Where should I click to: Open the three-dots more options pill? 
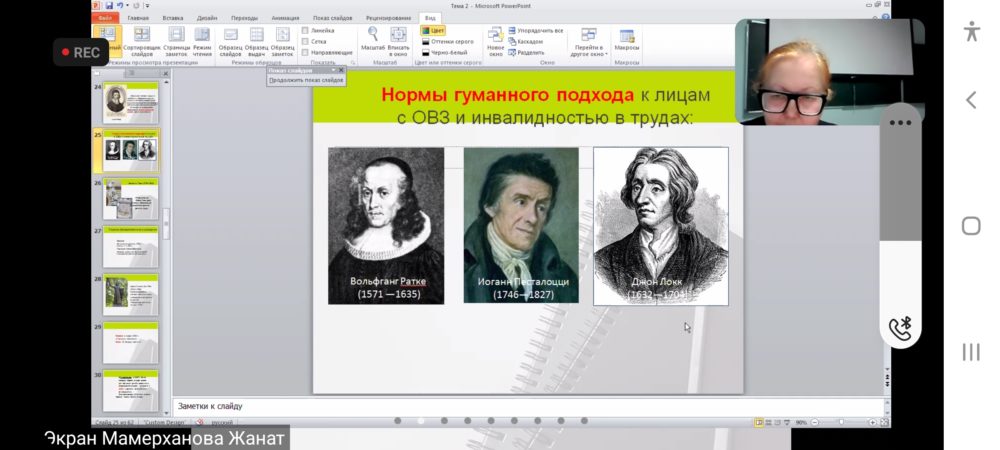coord(900,123)
